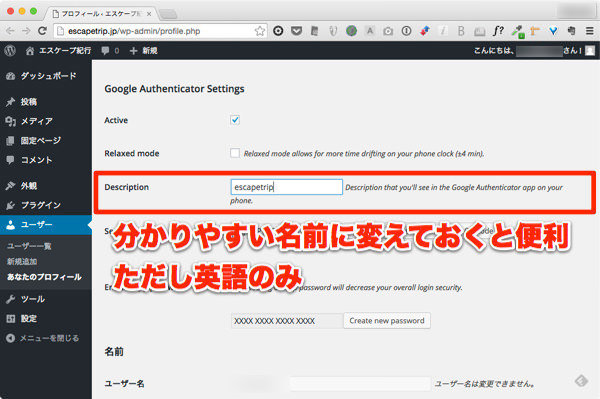Close the プロフィール browser tab
Viewport: 600px width, 399px height.
[149, 14]
